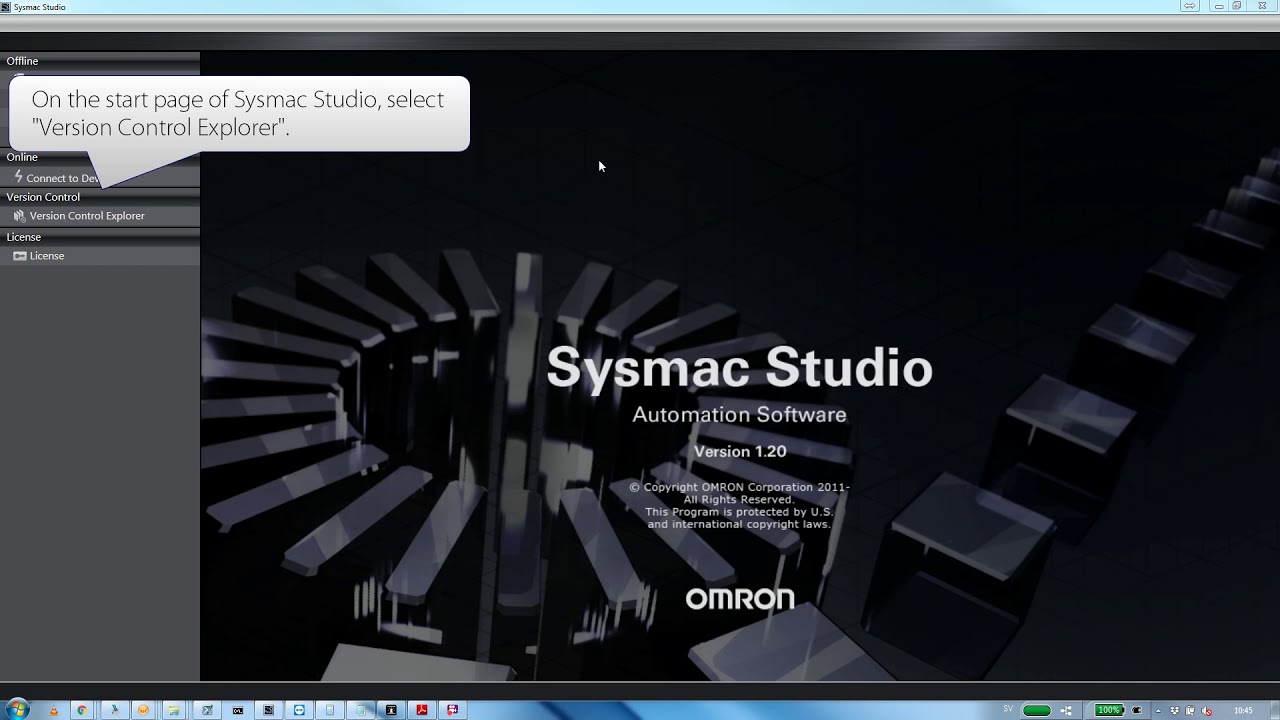Open the 10:45 system clock
This screenshot has height=720, width=1280.
point(1243,710)
